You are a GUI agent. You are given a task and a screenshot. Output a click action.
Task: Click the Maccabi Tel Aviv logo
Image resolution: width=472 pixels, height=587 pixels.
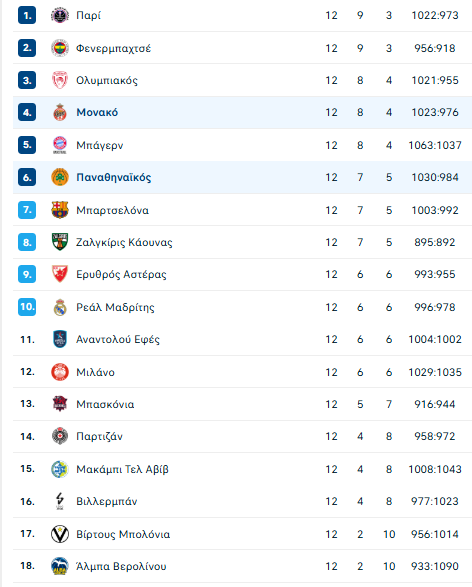pos(60,469)
